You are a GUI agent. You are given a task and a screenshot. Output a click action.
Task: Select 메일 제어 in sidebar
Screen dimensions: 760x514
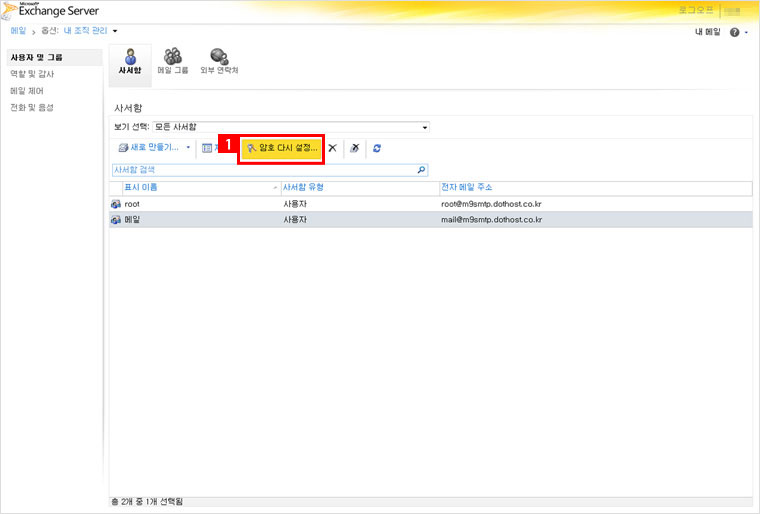tap(27, 90)
